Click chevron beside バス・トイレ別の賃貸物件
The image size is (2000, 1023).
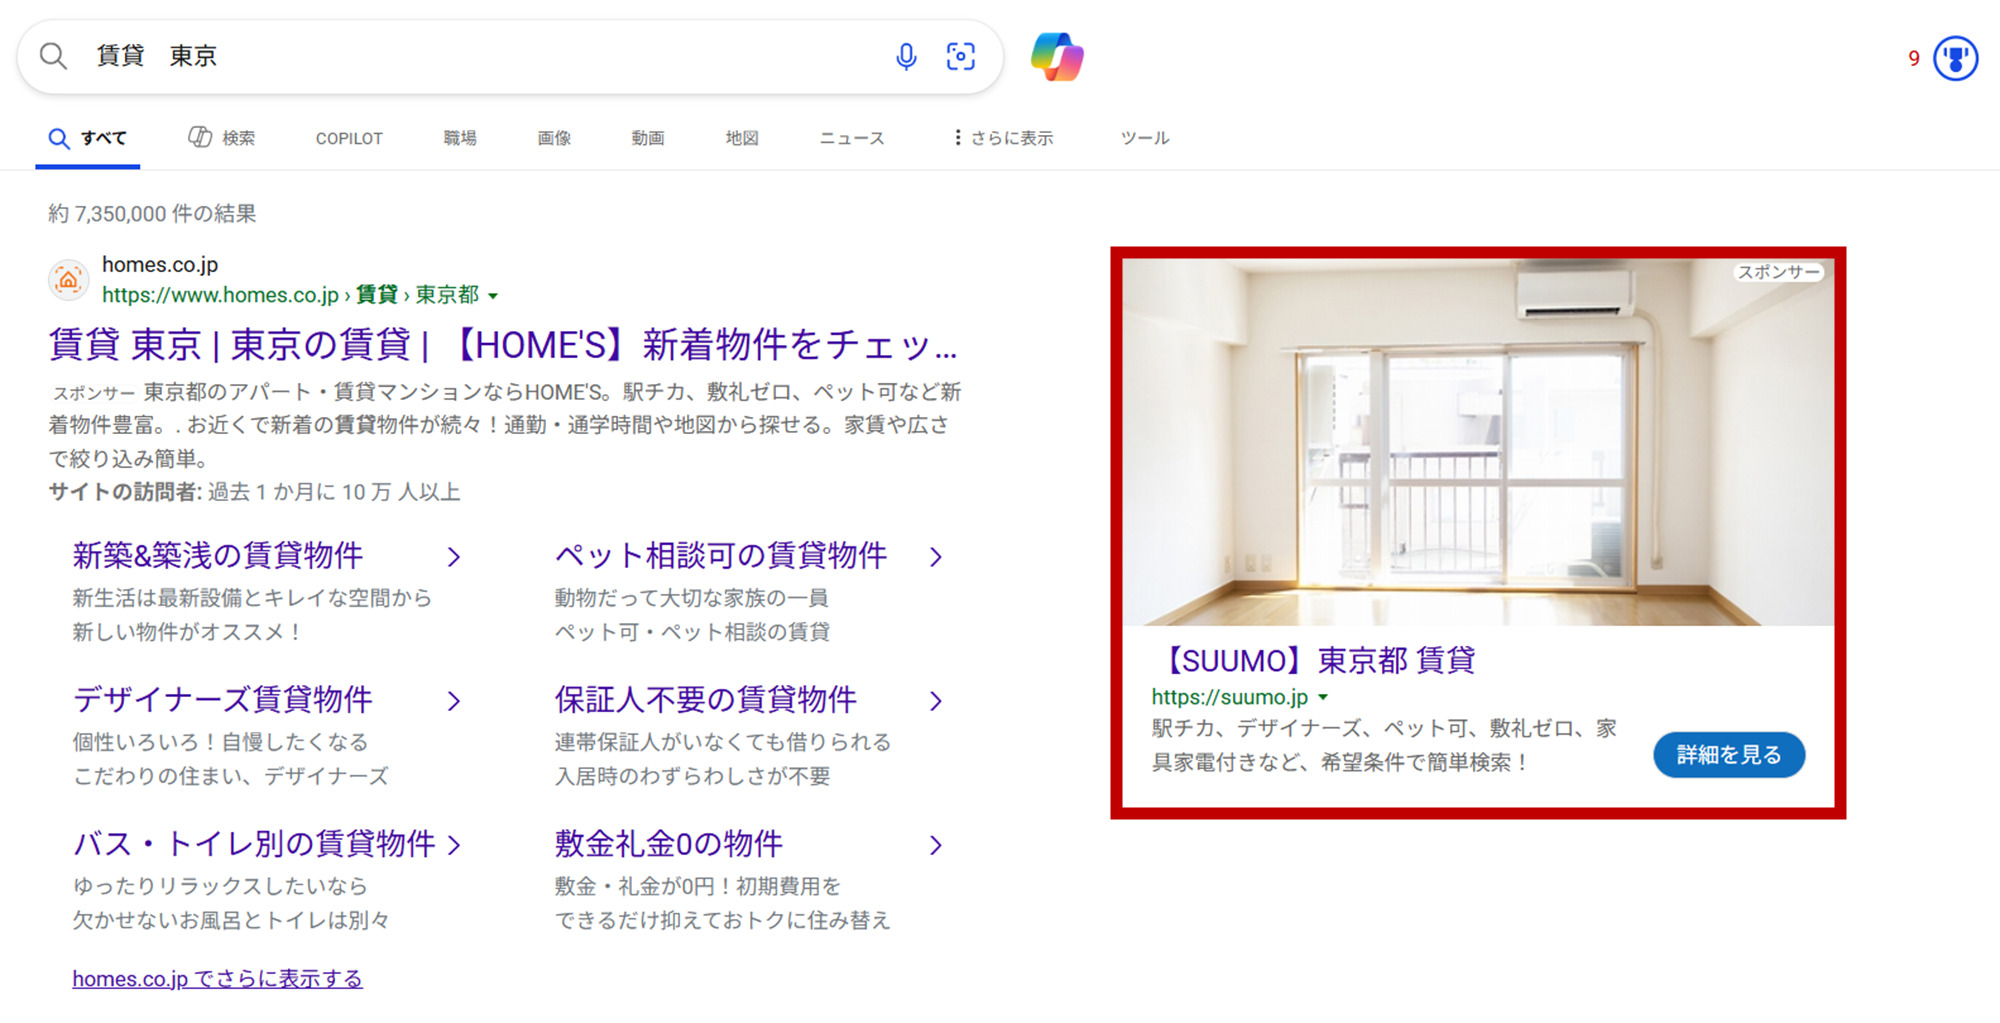[x=454, y=845]
